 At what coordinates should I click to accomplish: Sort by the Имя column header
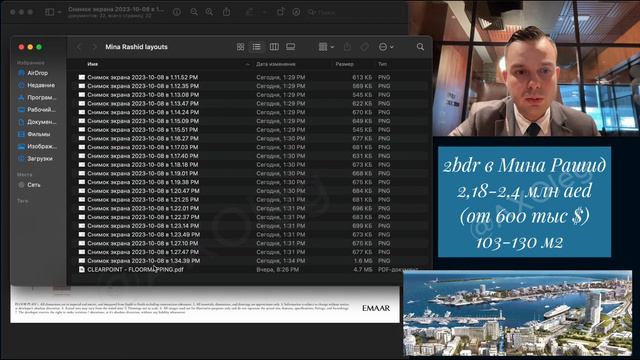tap(93, 64)
